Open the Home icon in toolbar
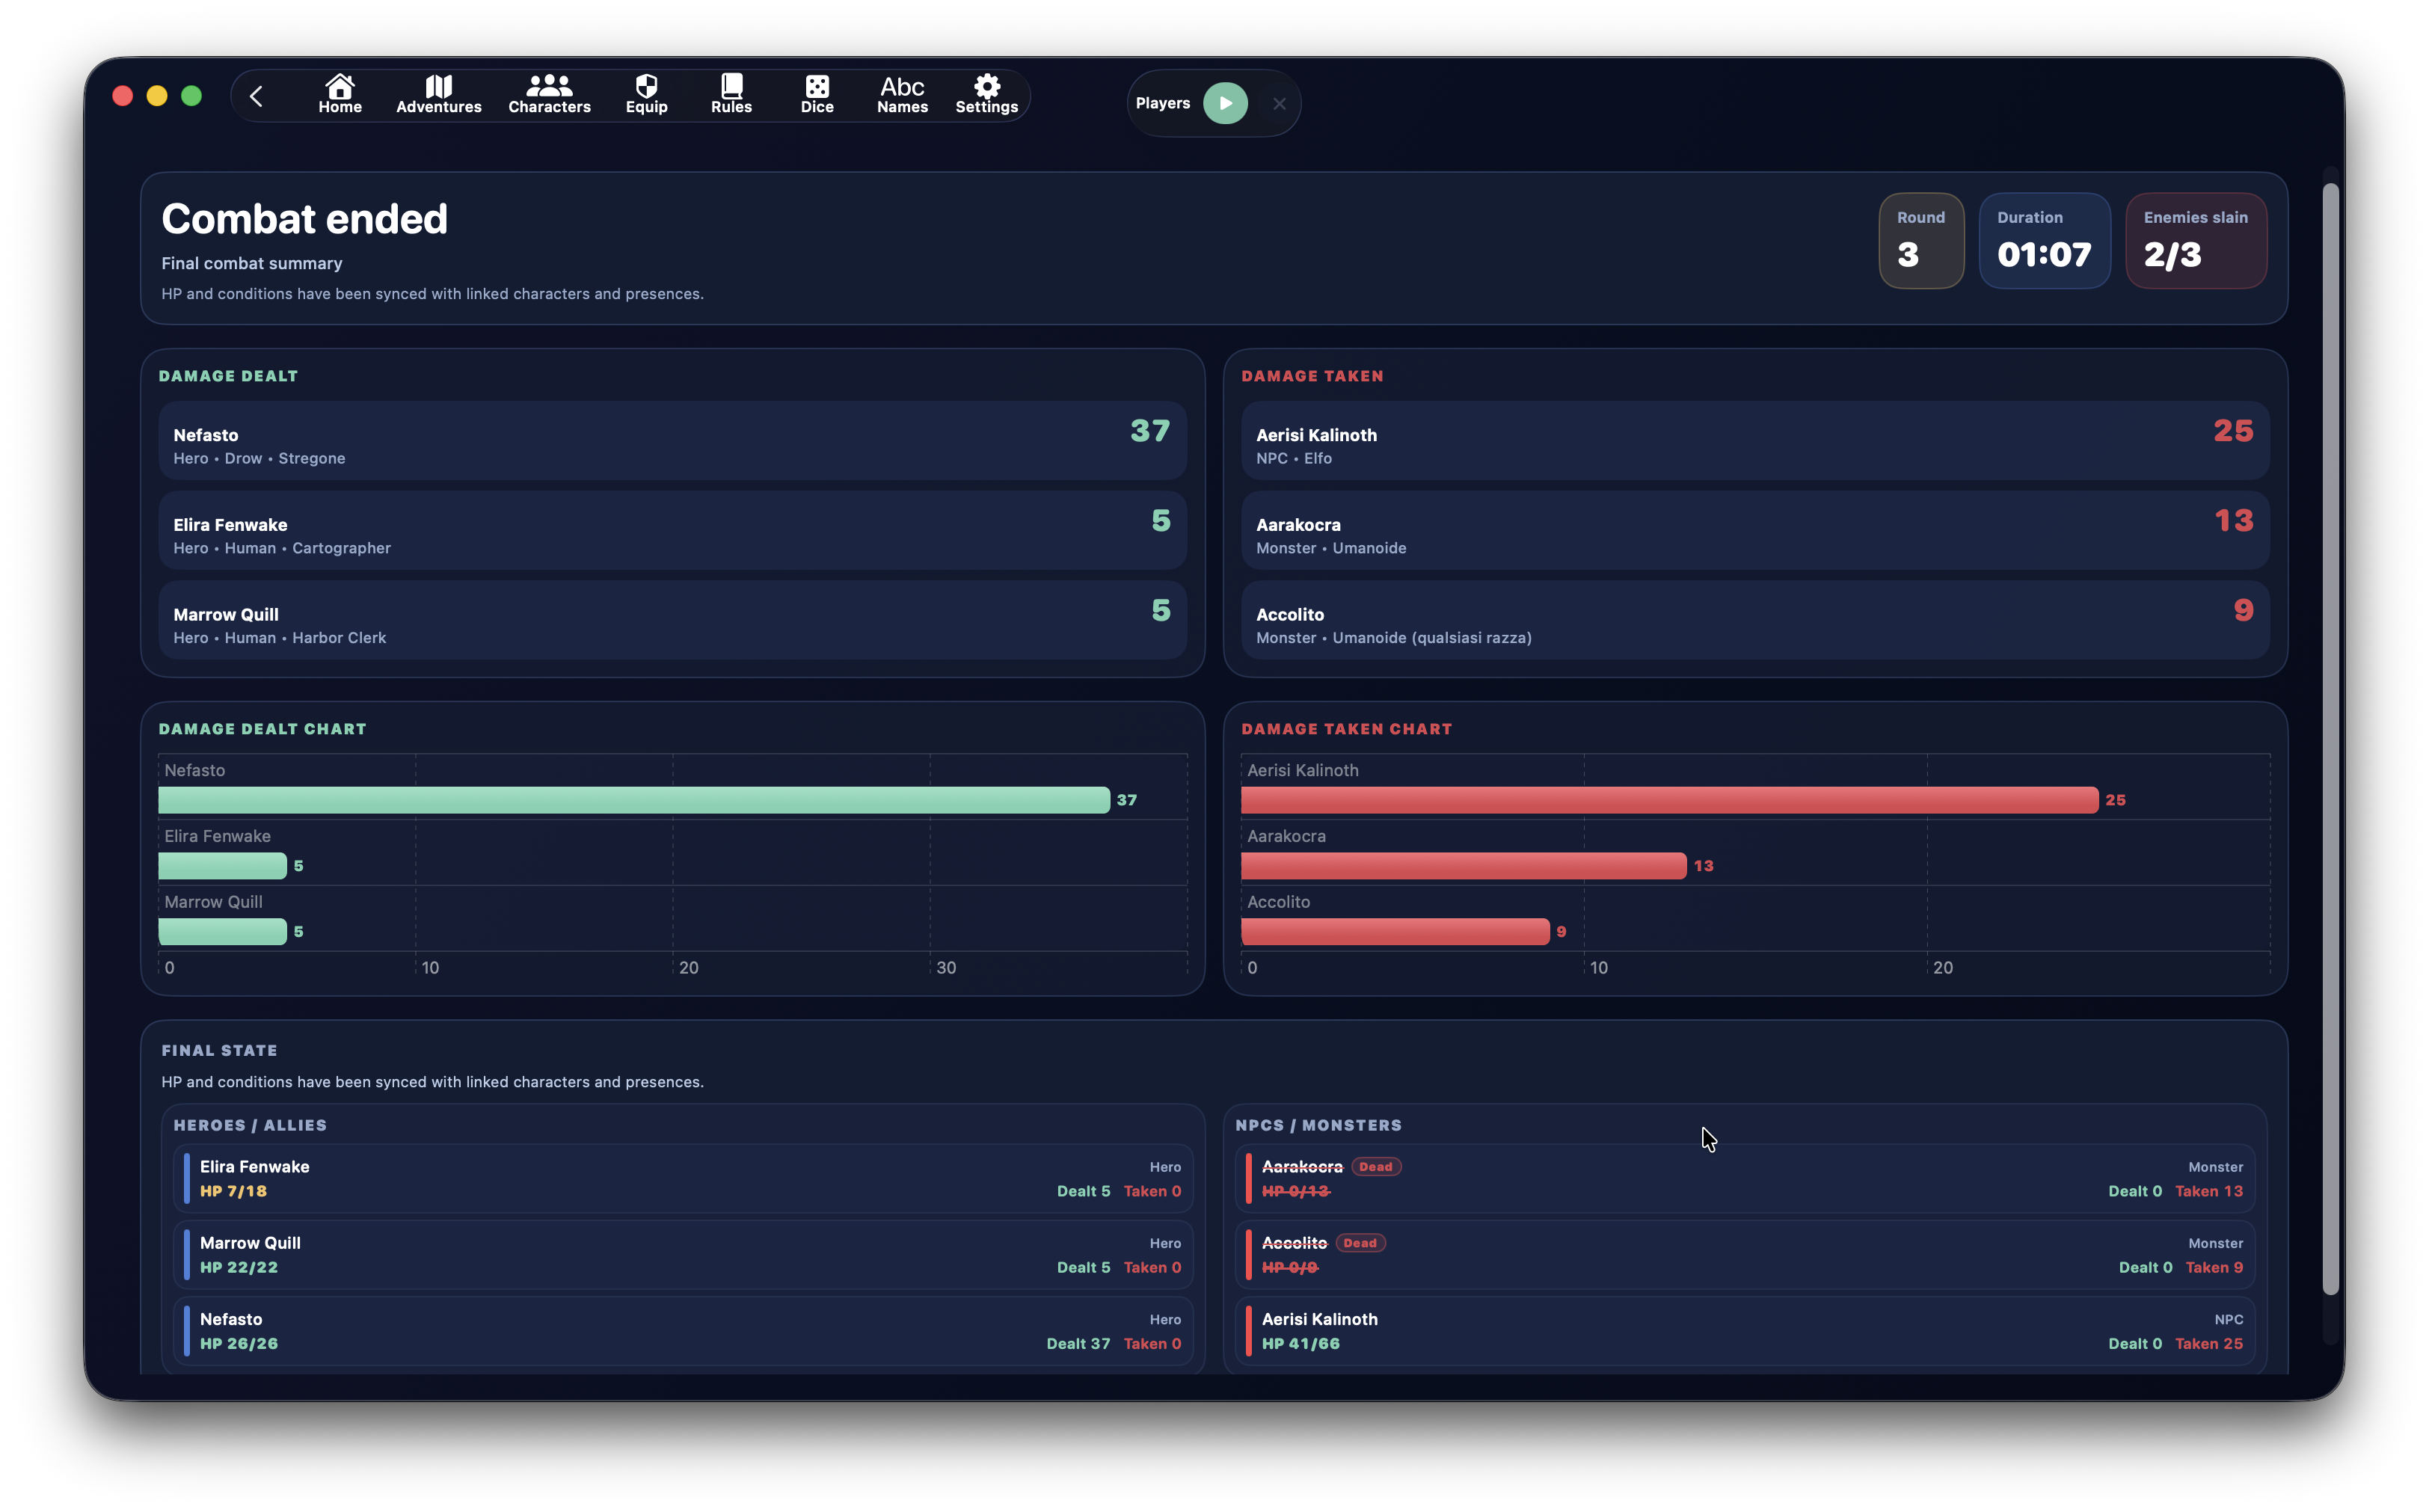 click(x=340, y=95)
